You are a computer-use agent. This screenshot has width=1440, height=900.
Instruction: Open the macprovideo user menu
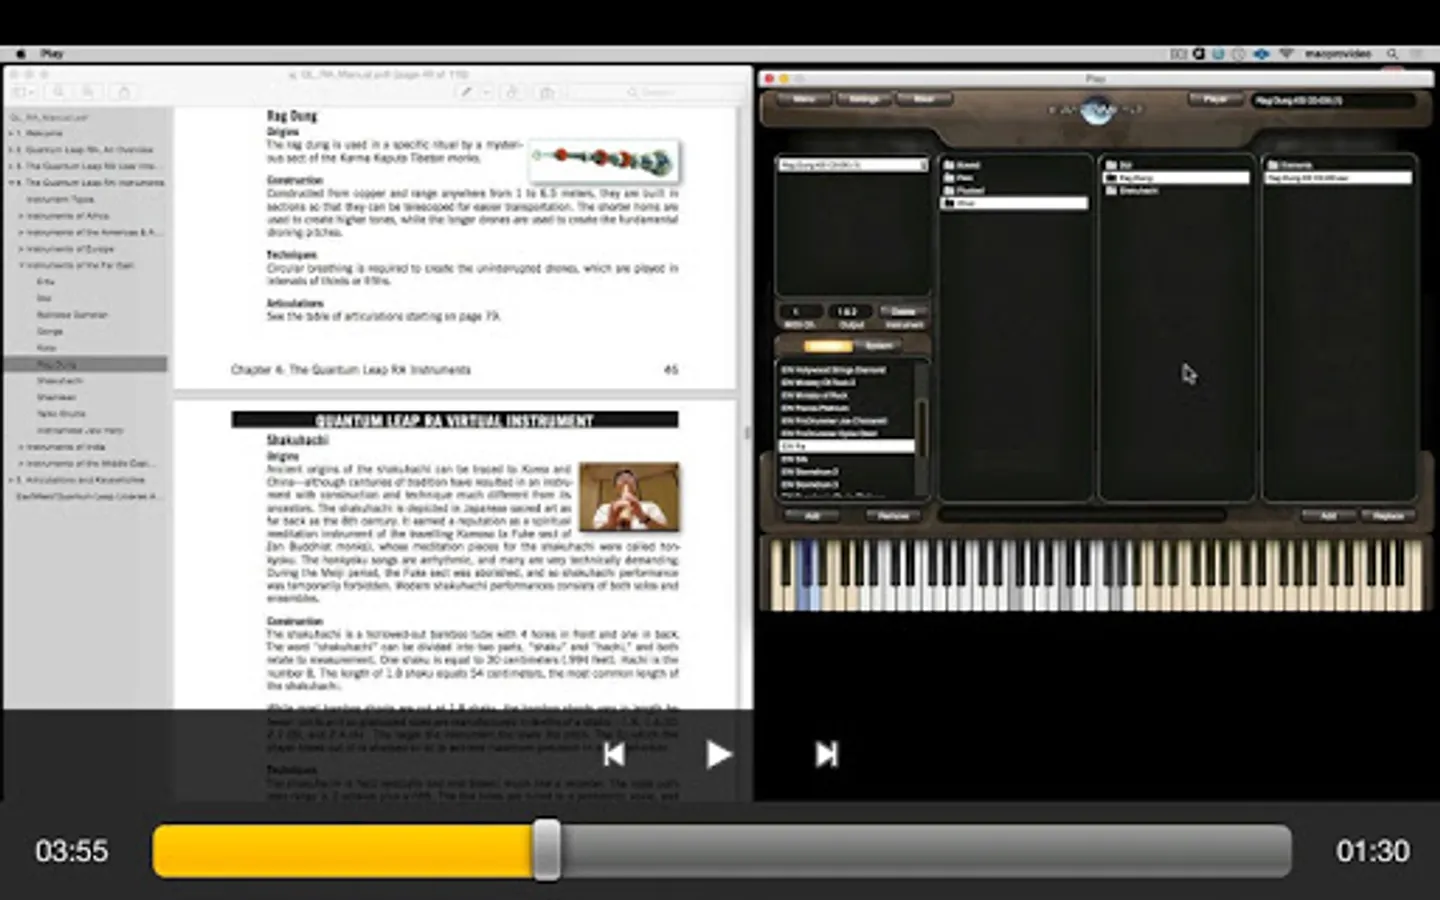(x=1338, y=54)
